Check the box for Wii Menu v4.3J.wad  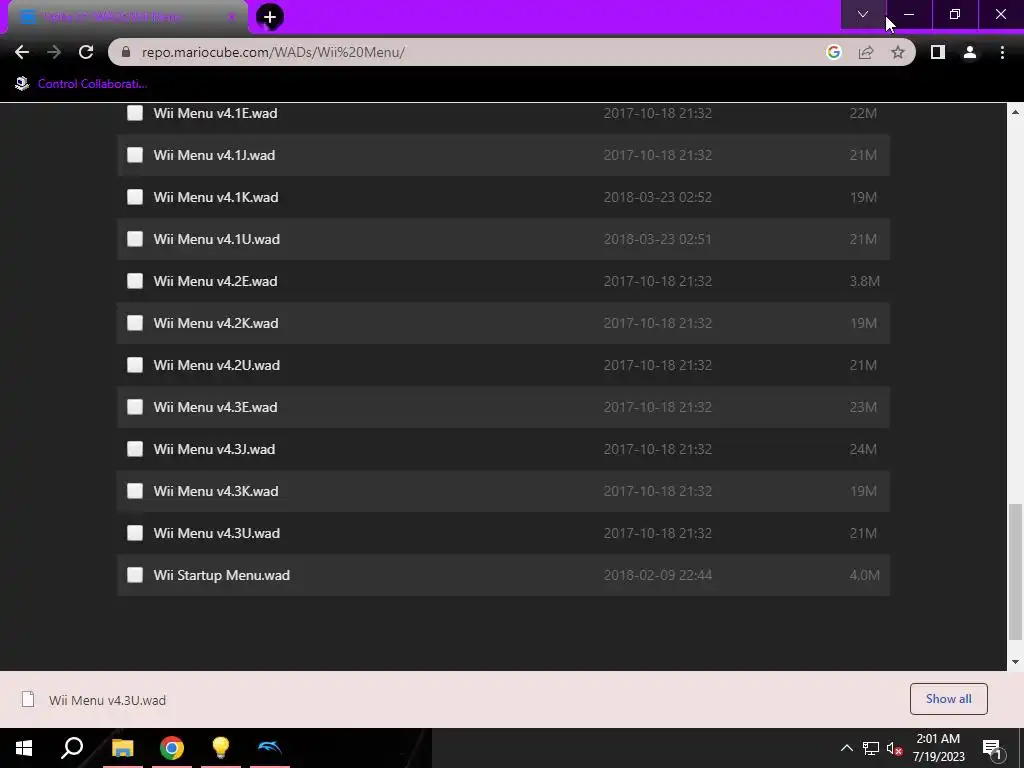pos(135,449)
